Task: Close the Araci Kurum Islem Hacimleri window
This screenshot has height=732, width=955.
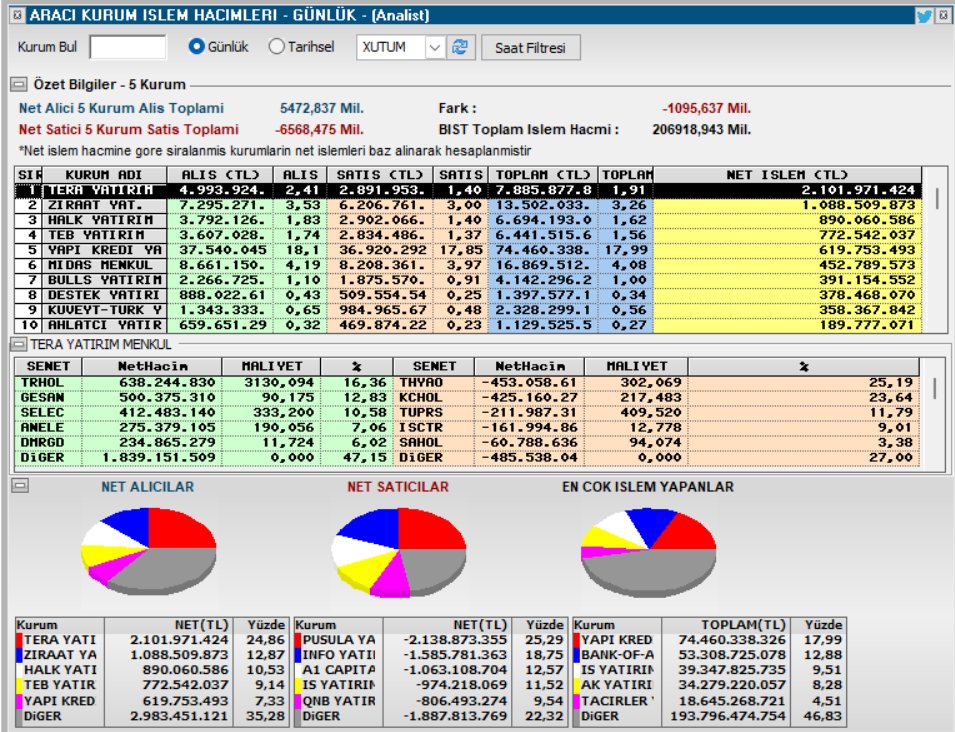Action: (943, 15)
